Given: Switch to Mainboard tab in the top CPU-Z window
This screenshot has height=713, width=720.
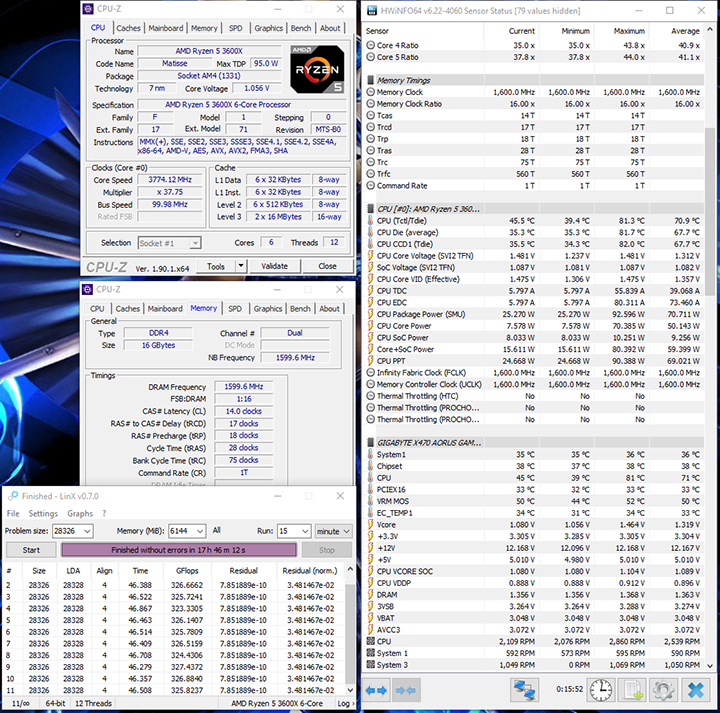Looking at the screenshot, I should click(165, 28).
